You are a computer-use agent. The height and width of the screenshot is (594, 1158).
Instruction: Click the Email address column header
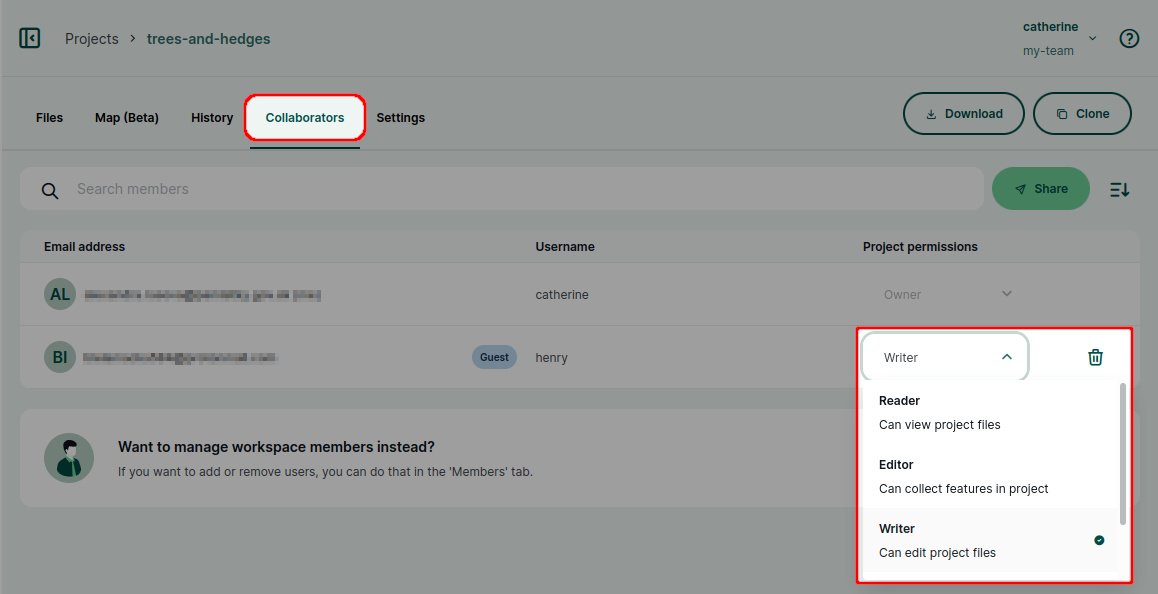click(84, 247)
